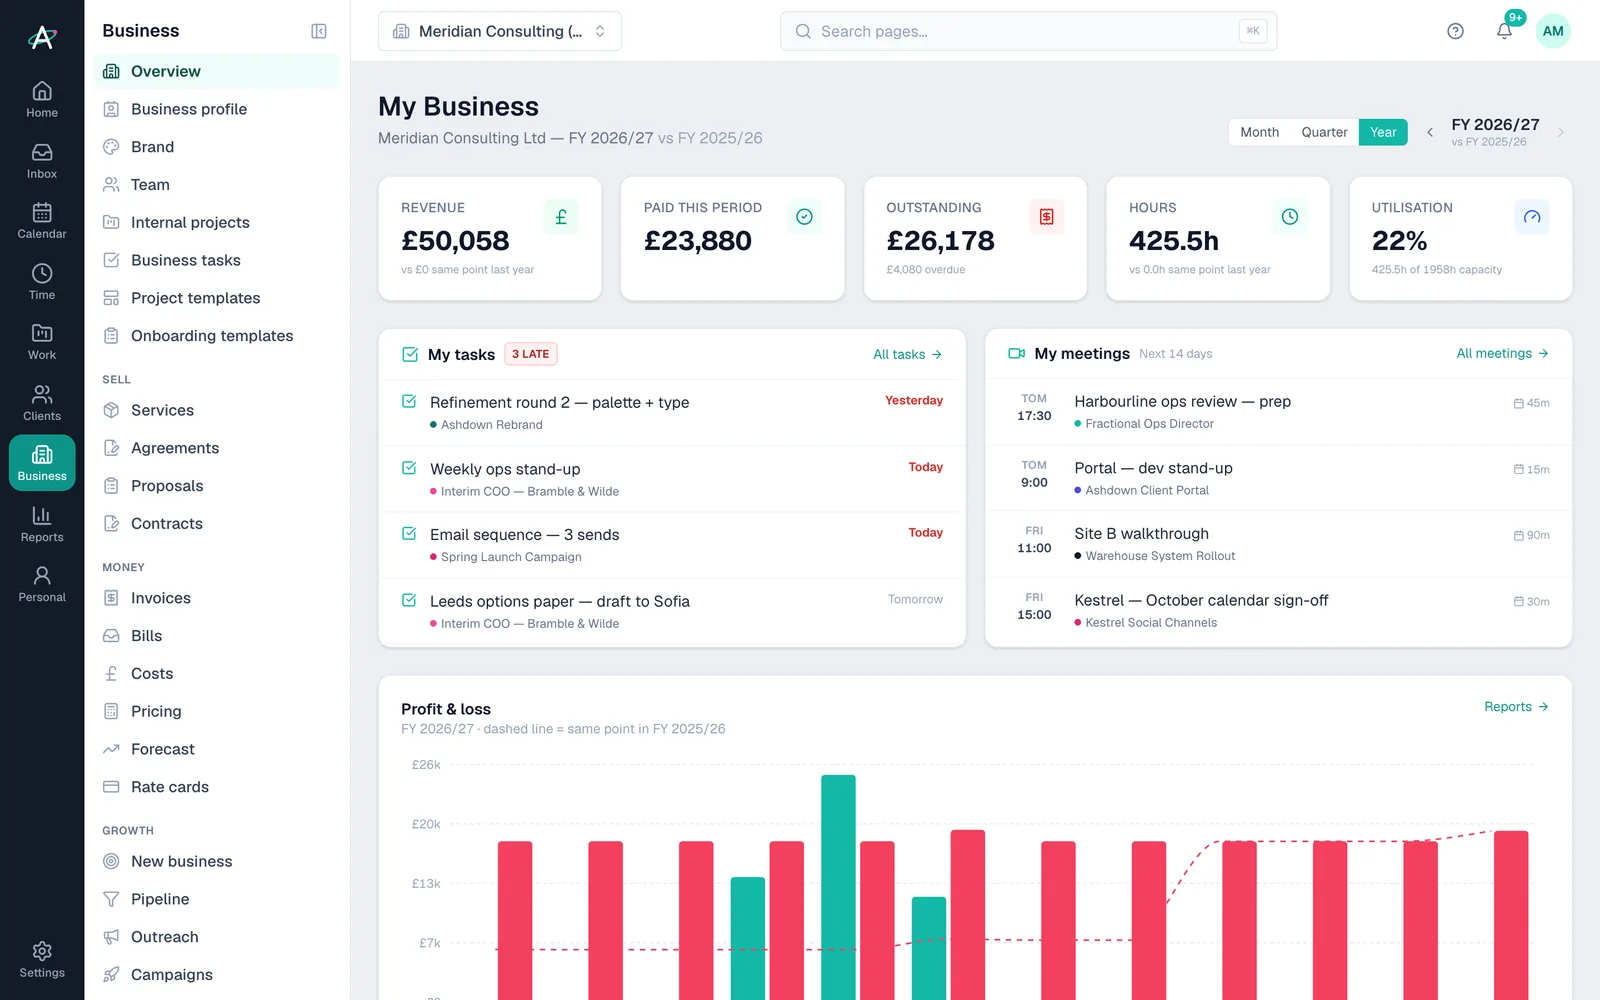Open Home in the left rail

[42, 100]
